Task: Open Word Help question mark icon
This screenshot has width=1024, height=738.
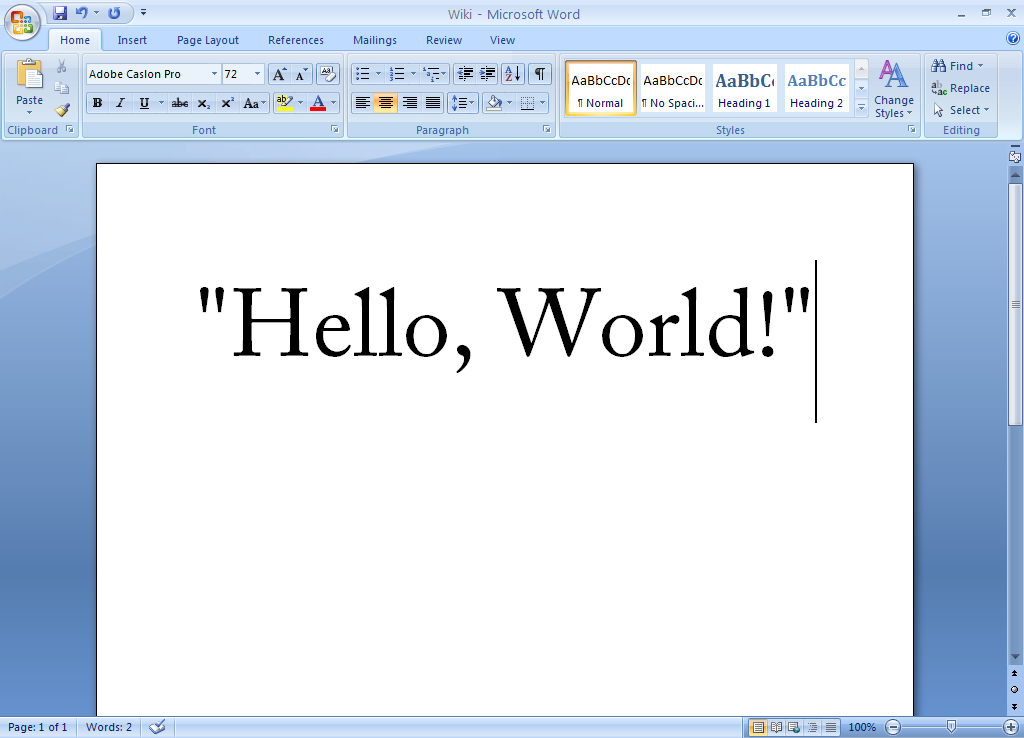Action: coord(1013,39)
